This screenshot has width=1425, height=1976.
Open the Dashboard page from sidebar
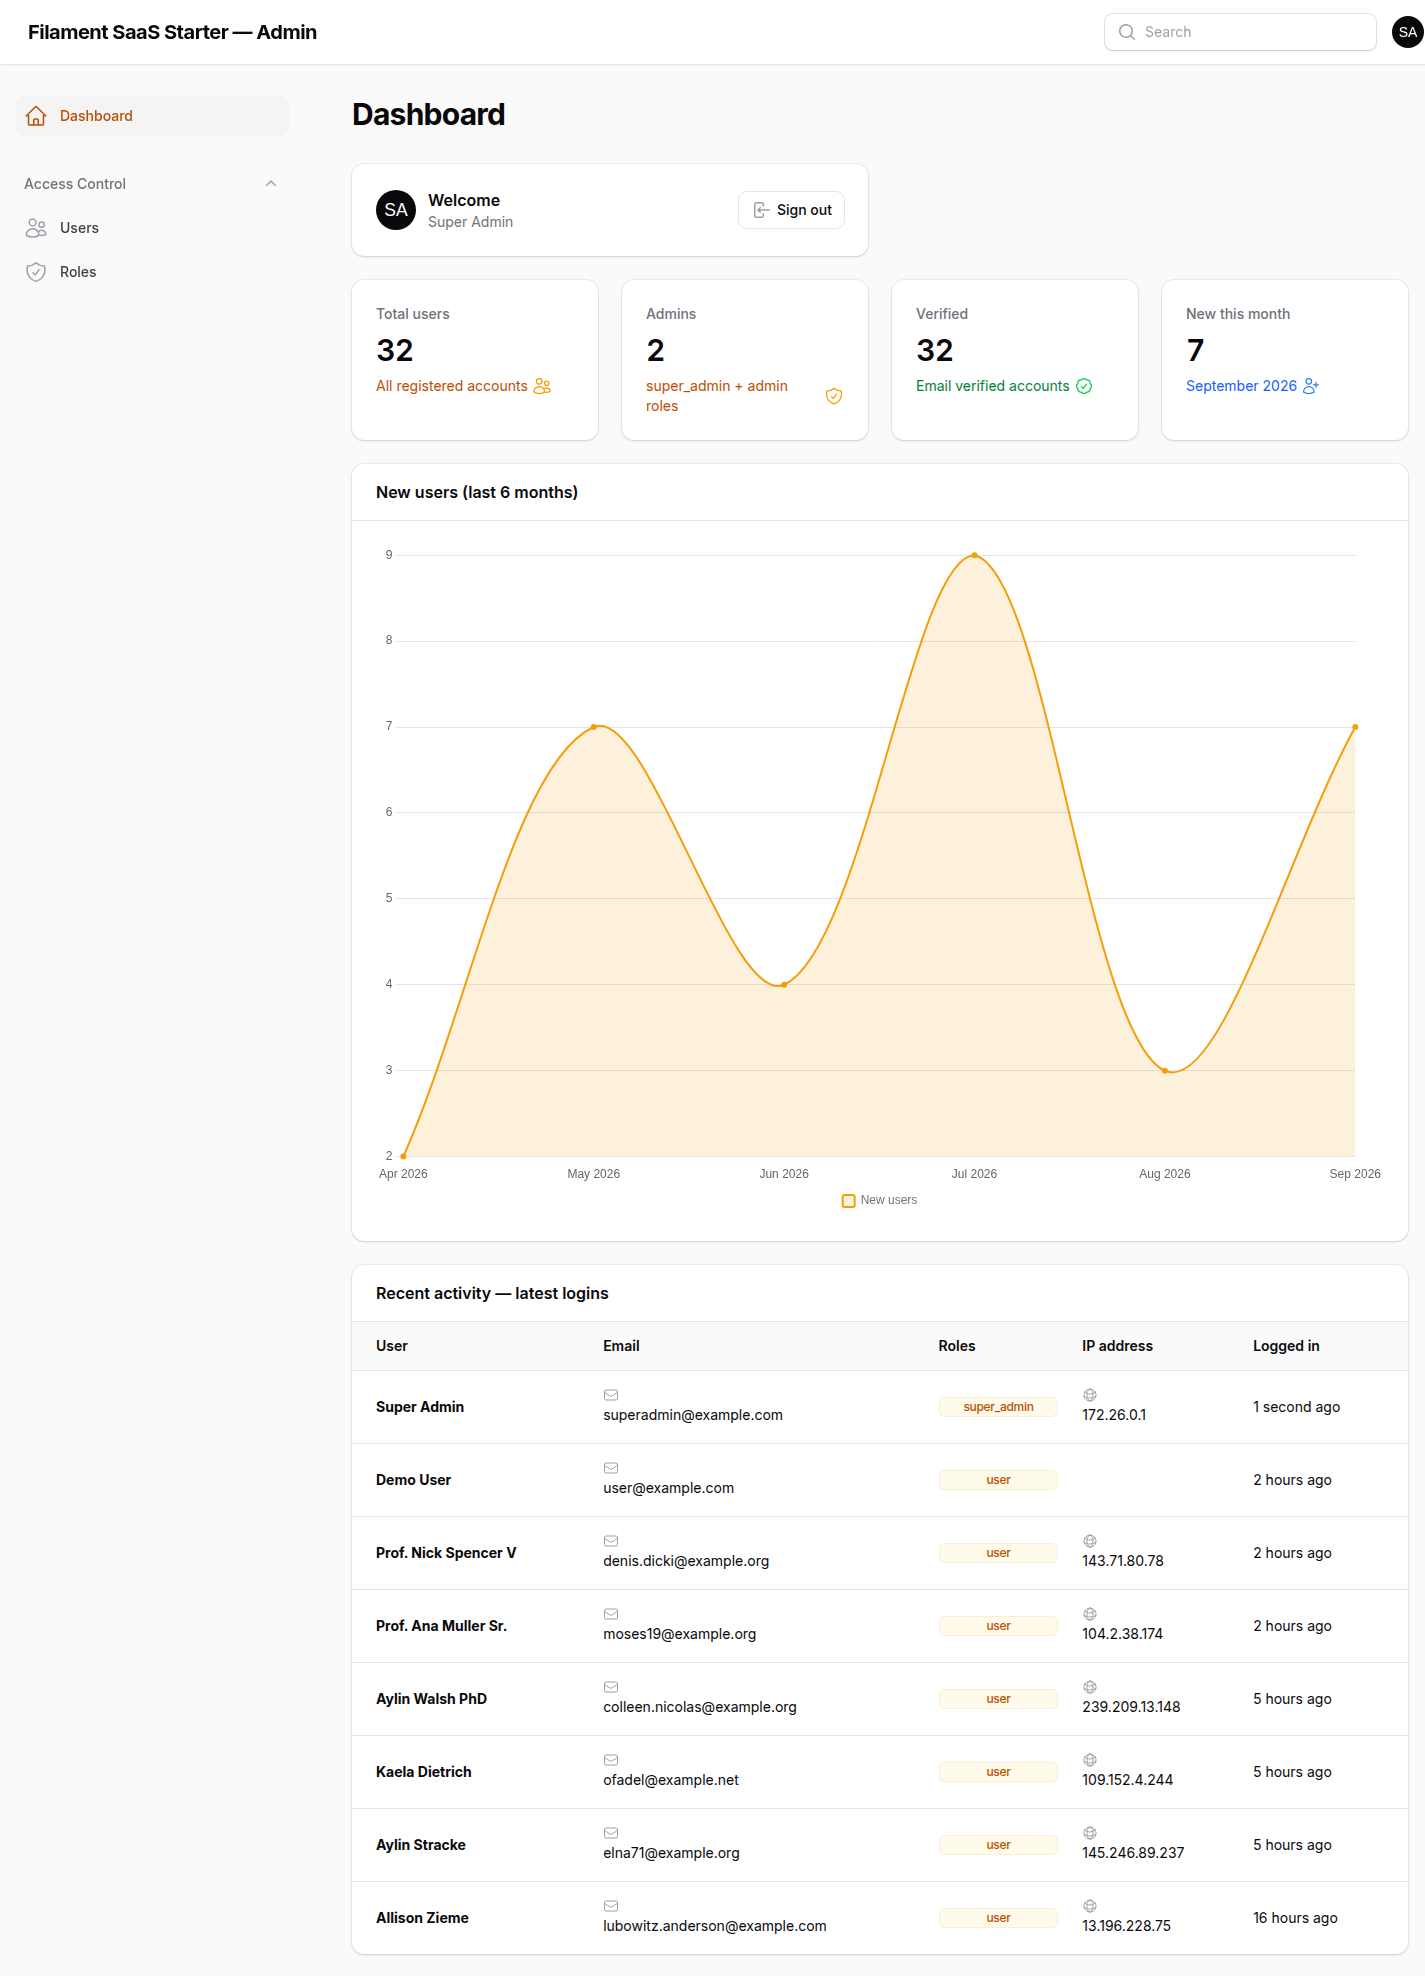tap(152, 116)
